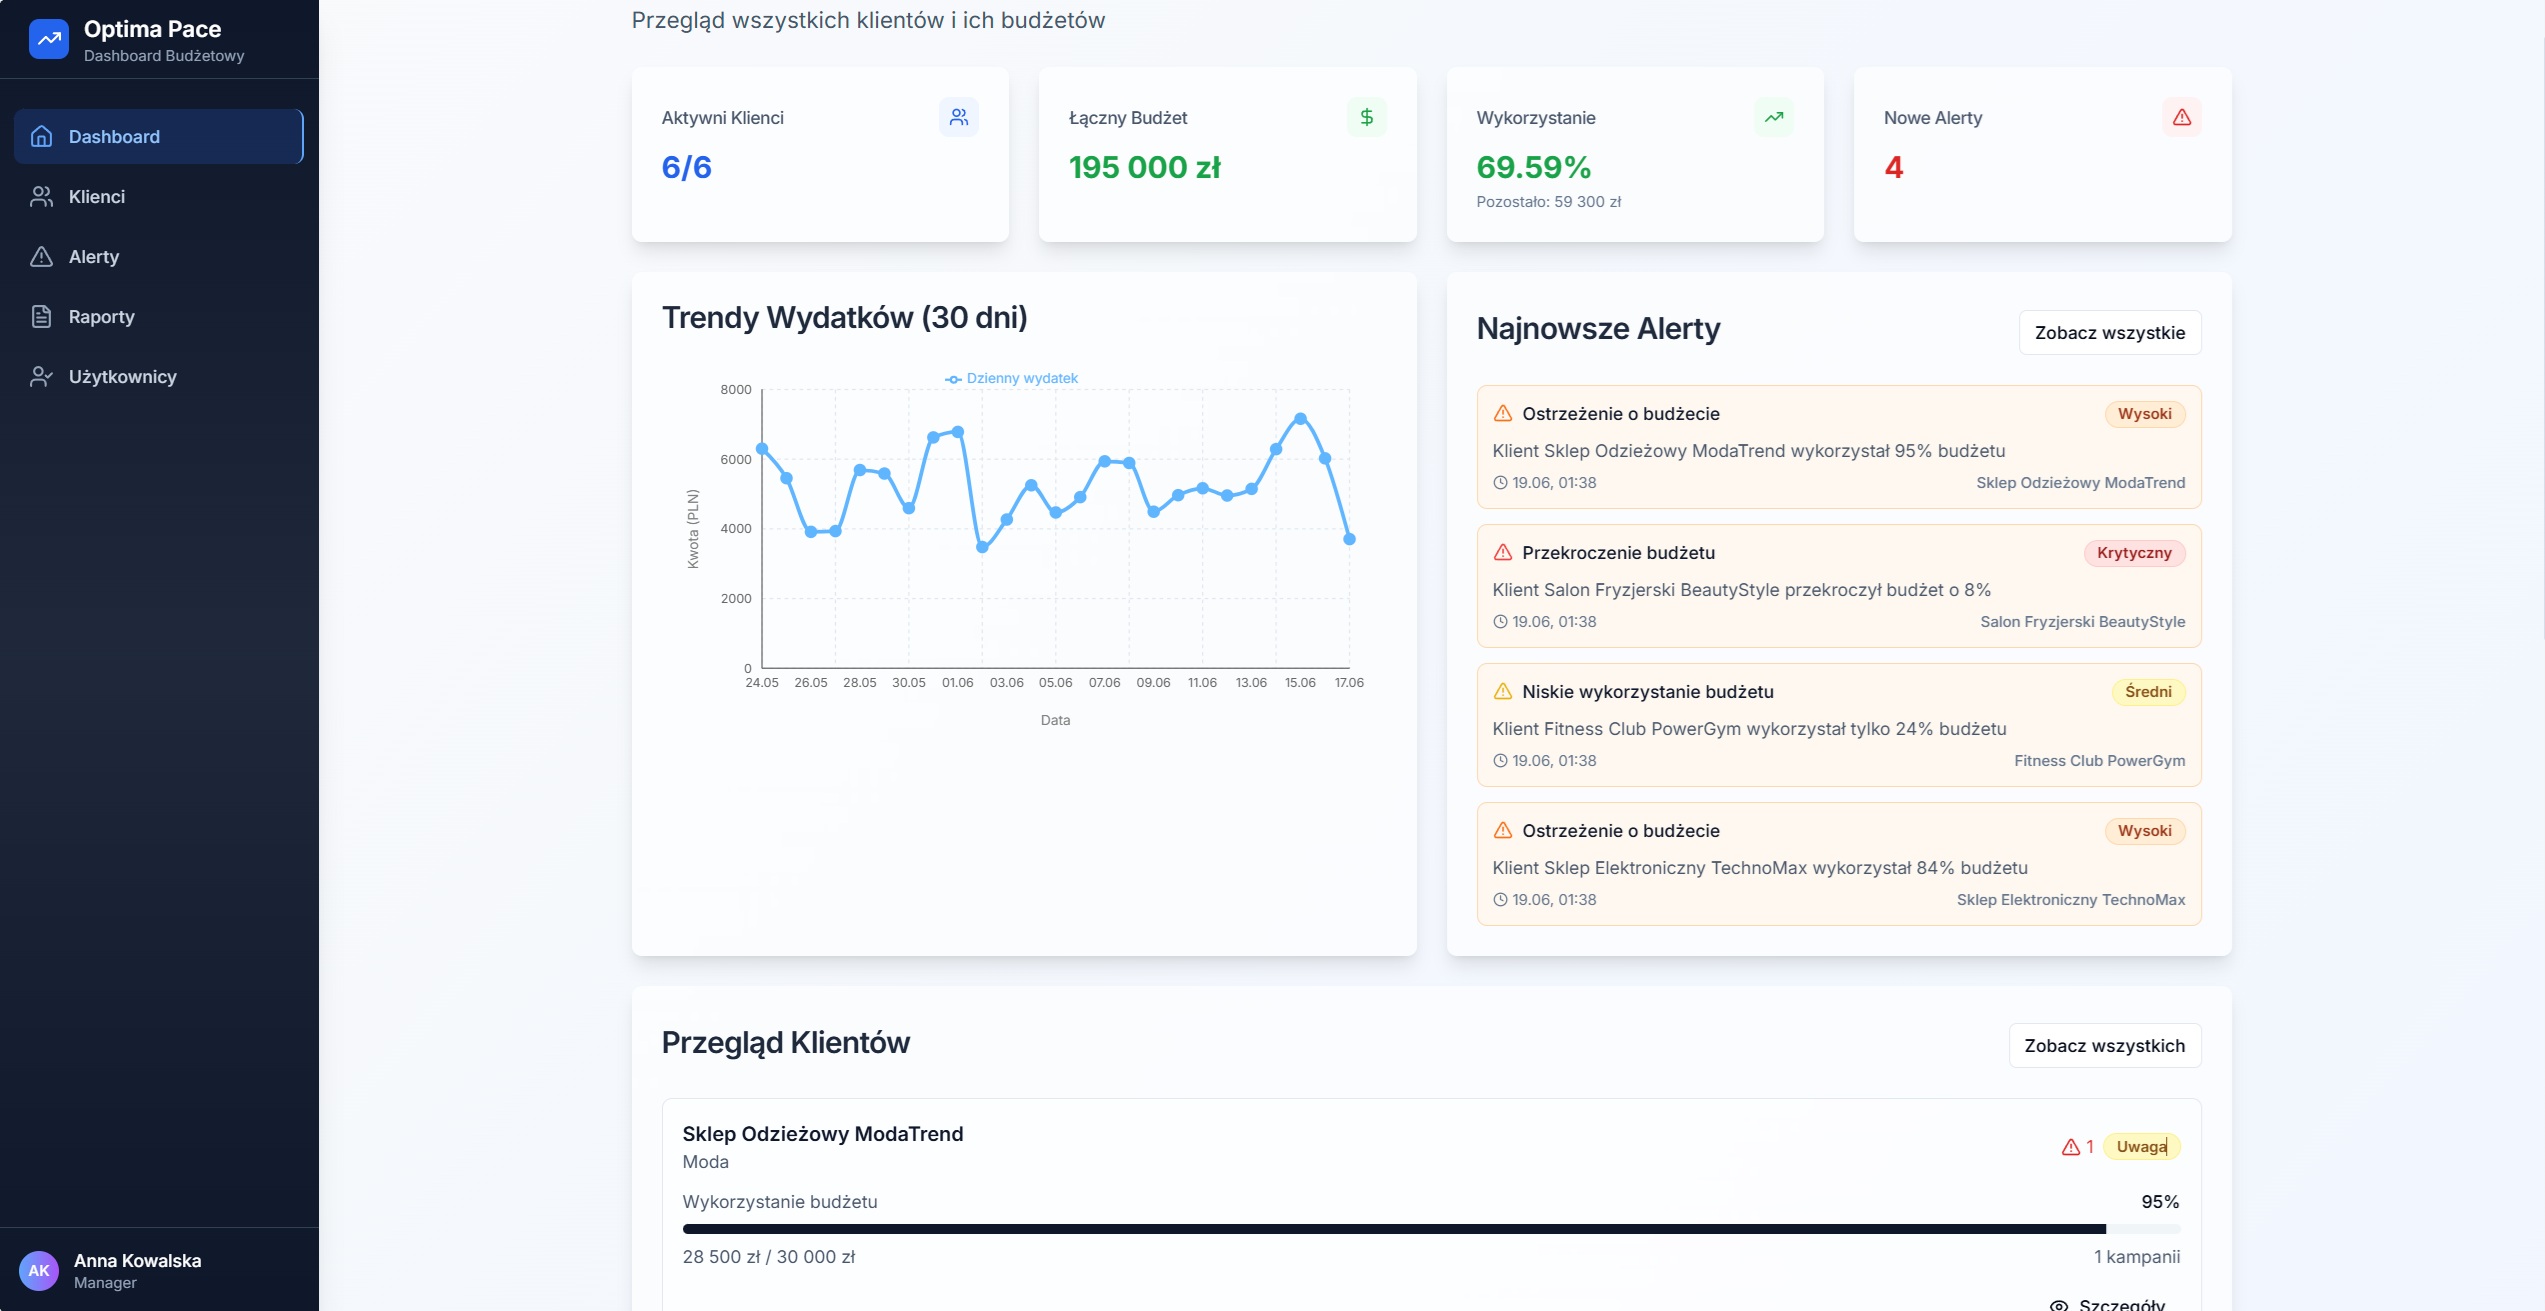Click the Uwaga badge on ModaTrend

point(2141,1147)
